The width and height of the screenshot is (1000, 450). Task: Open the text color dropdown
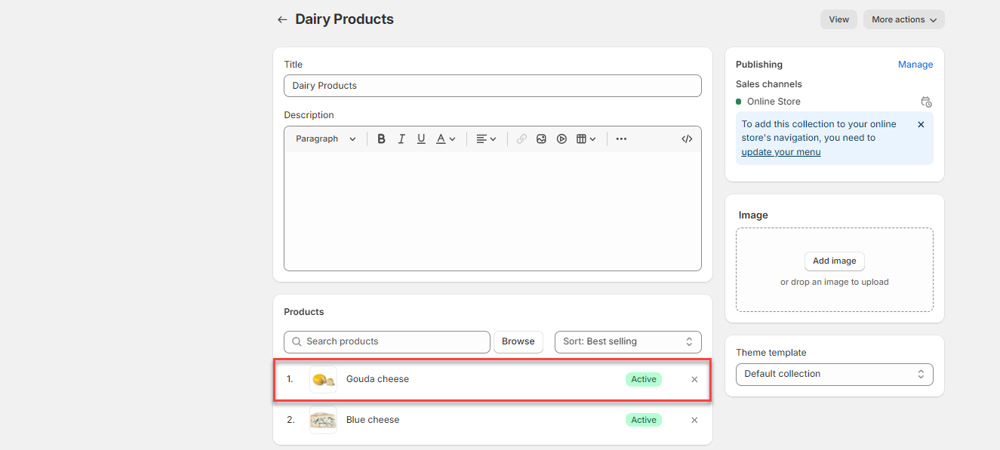coord(446,139)
